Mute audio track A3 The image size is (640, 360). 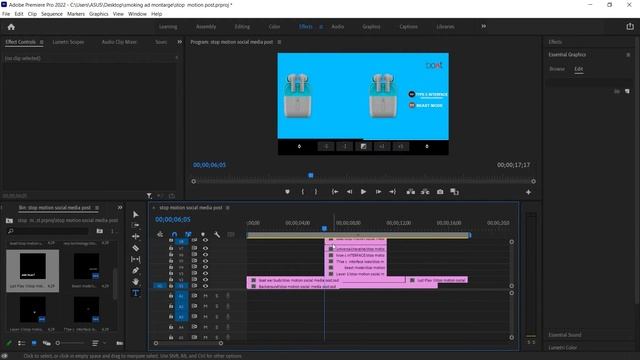206,317
